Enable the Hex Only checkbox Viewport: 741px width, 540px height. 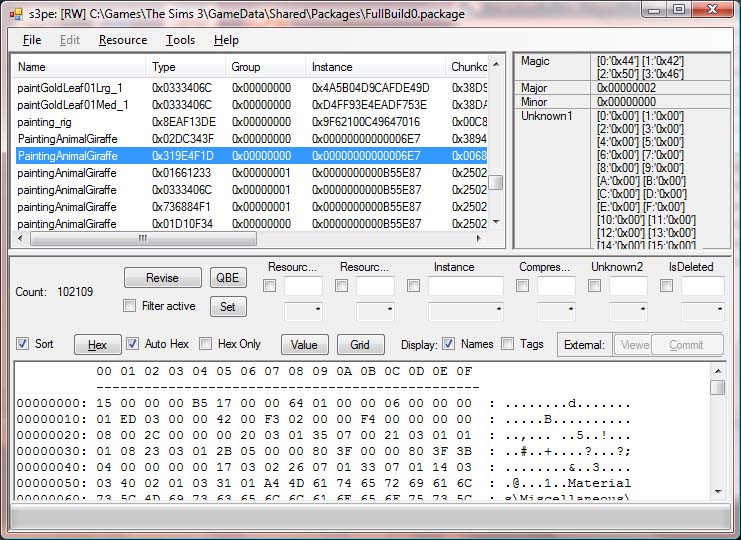tap(206, 344)
